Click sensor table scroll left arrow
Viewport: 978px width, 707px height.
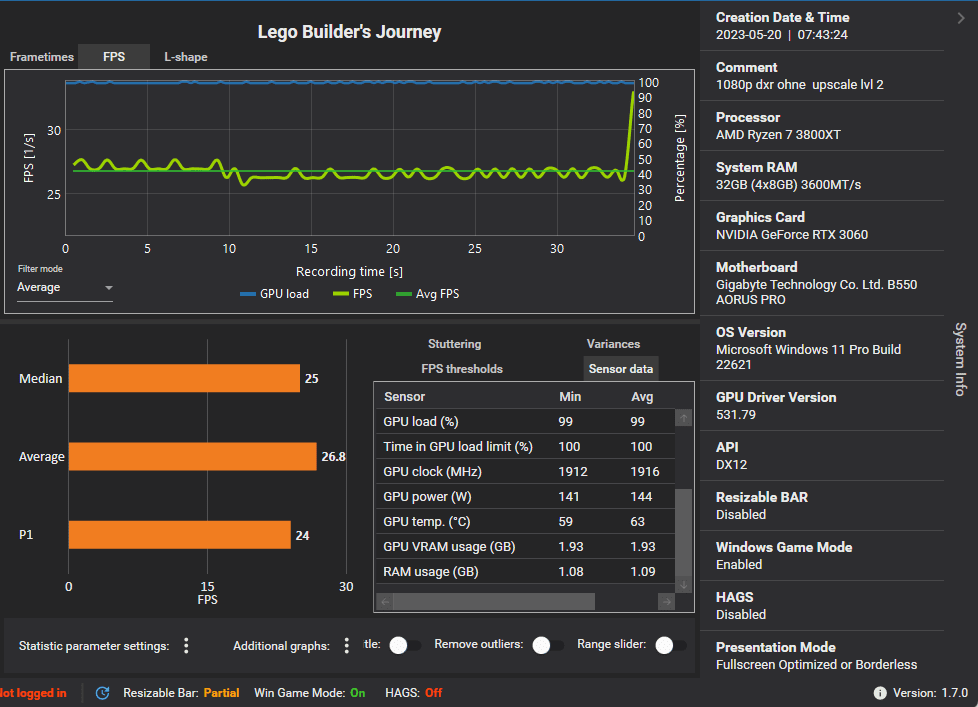[x=385, y=602]
